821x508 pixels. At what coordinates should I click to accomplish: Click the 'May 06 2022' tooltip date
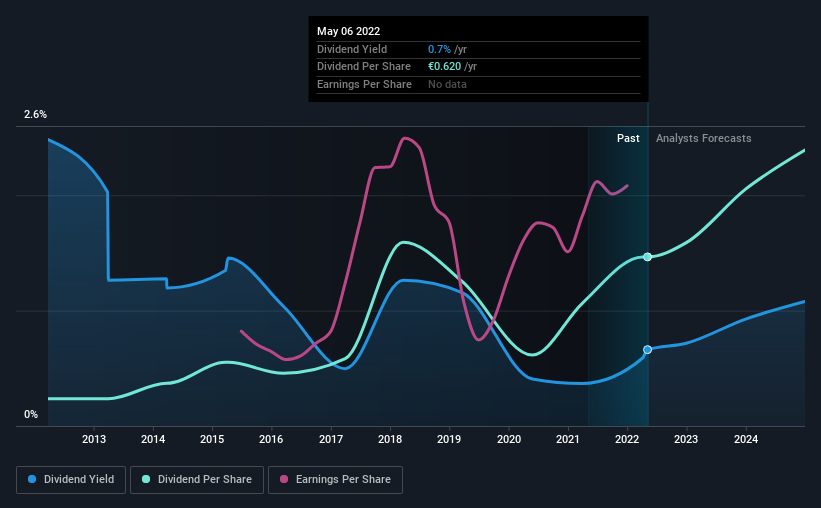[348, 31]
